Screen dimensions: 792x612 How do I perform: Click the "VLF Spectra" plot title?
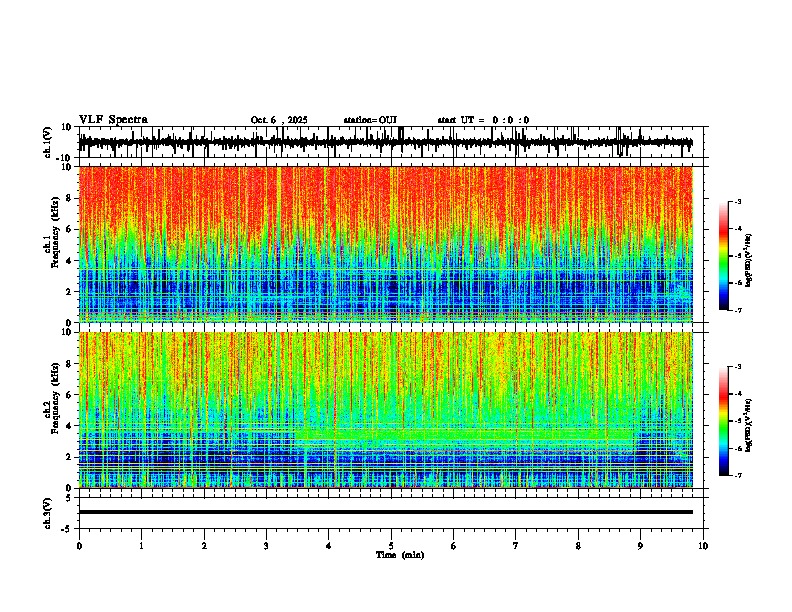[113, 120]
